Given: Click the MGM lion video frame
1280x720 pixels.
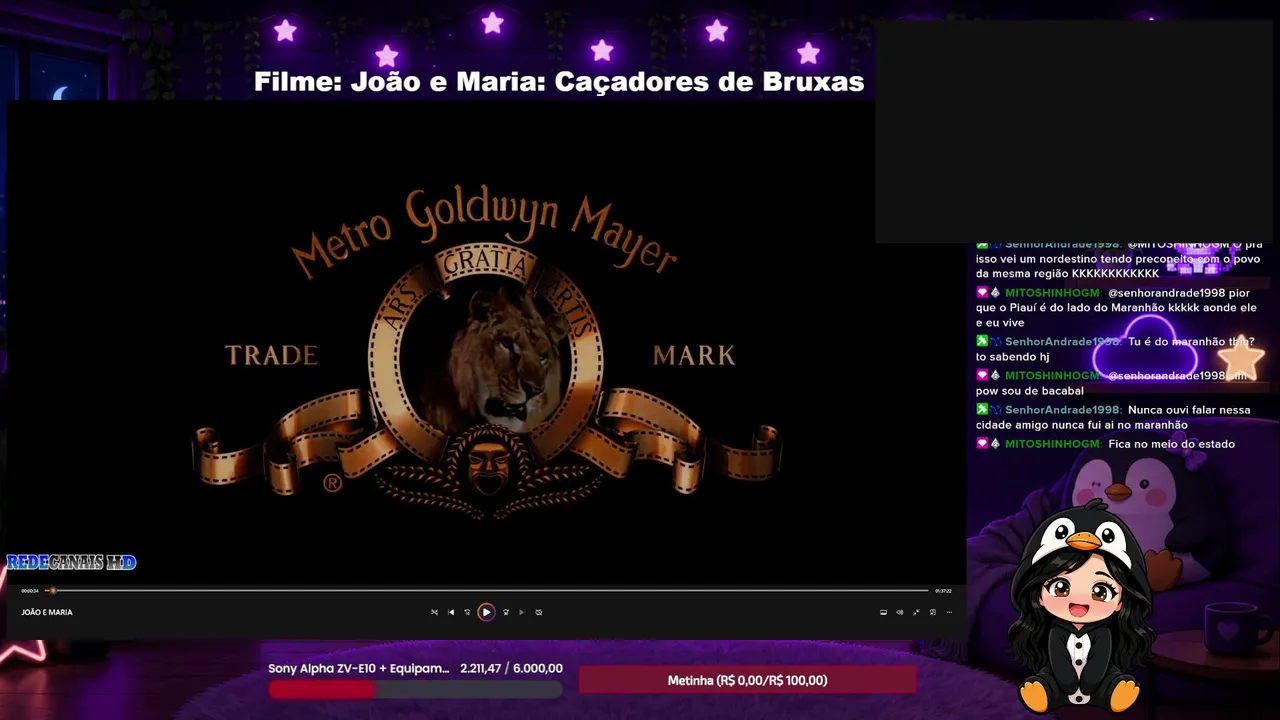Looking at the screenshot, I should (486, 340).
